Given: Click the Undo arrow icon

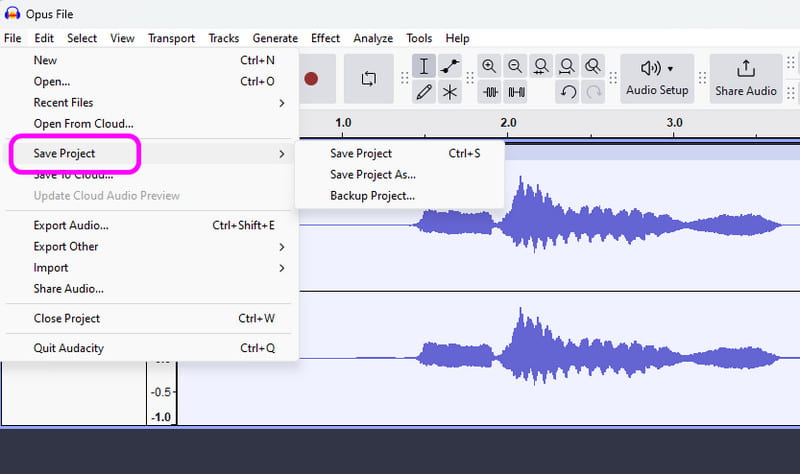Looking at the screenshot, I should 568,92.
